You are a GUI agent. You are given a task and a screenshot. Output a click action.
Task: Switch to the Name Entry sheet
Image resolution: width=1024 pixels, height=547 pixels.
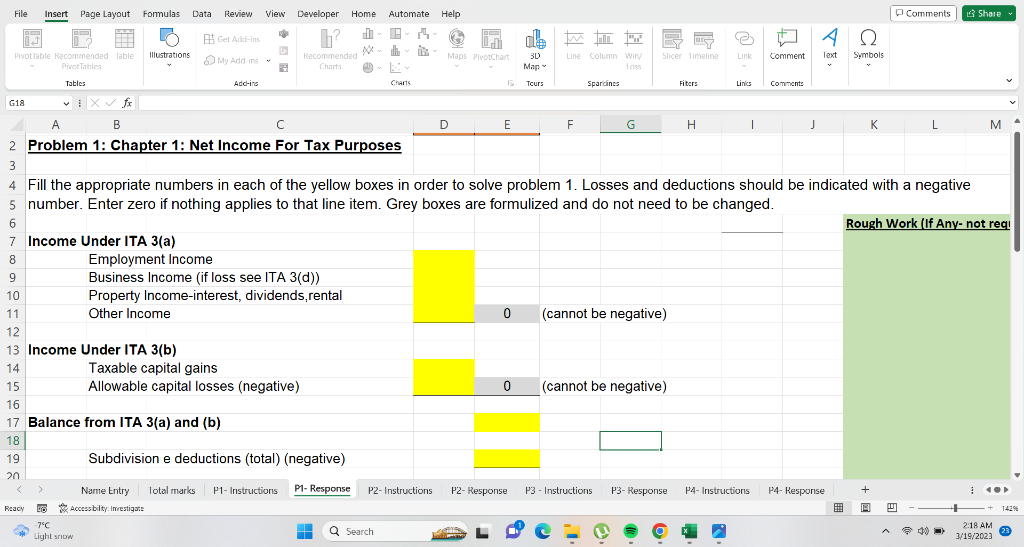pyautogui.click(x=105, y=490)
